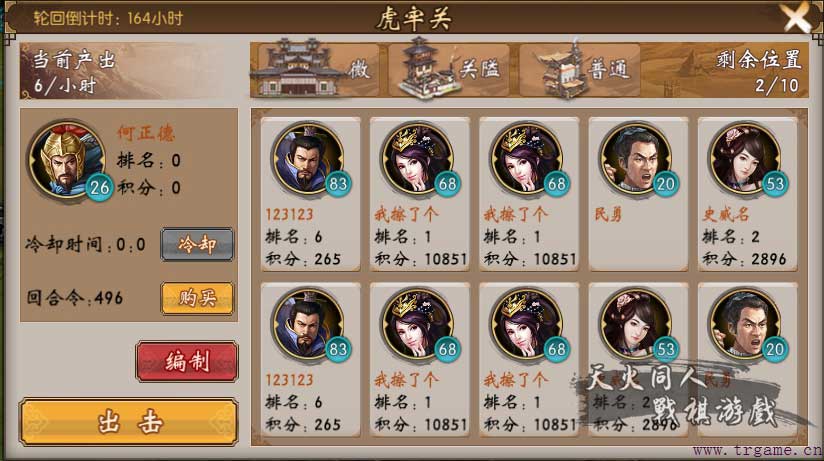Viewport: 824px width, 461px height.
Task: Click bottom-right level 20 militia portrait
Action: coord(745,324)
